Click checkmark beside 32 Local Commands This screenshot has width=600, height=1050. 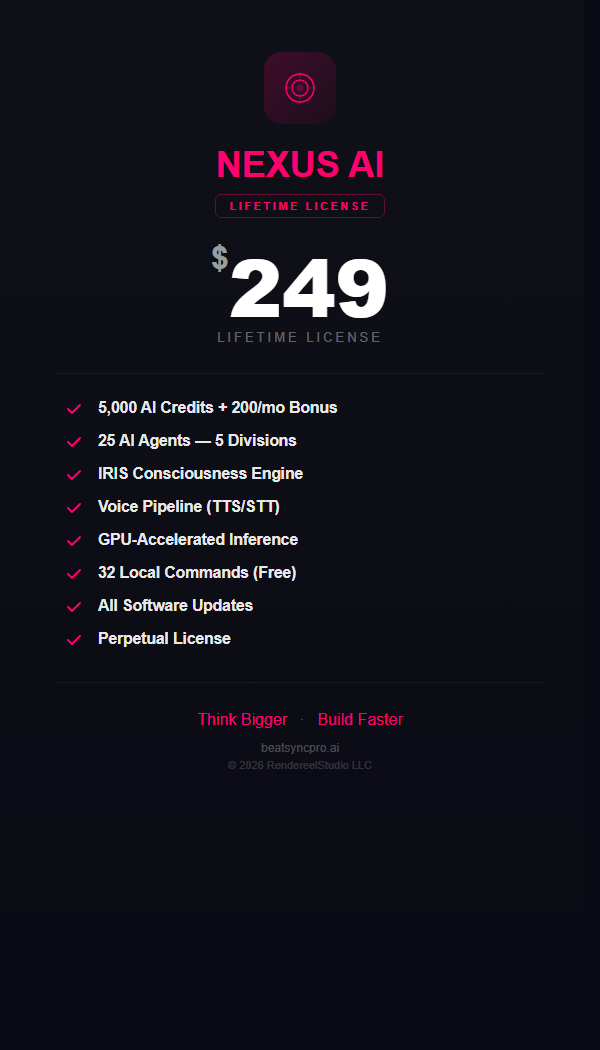point(74,573)
